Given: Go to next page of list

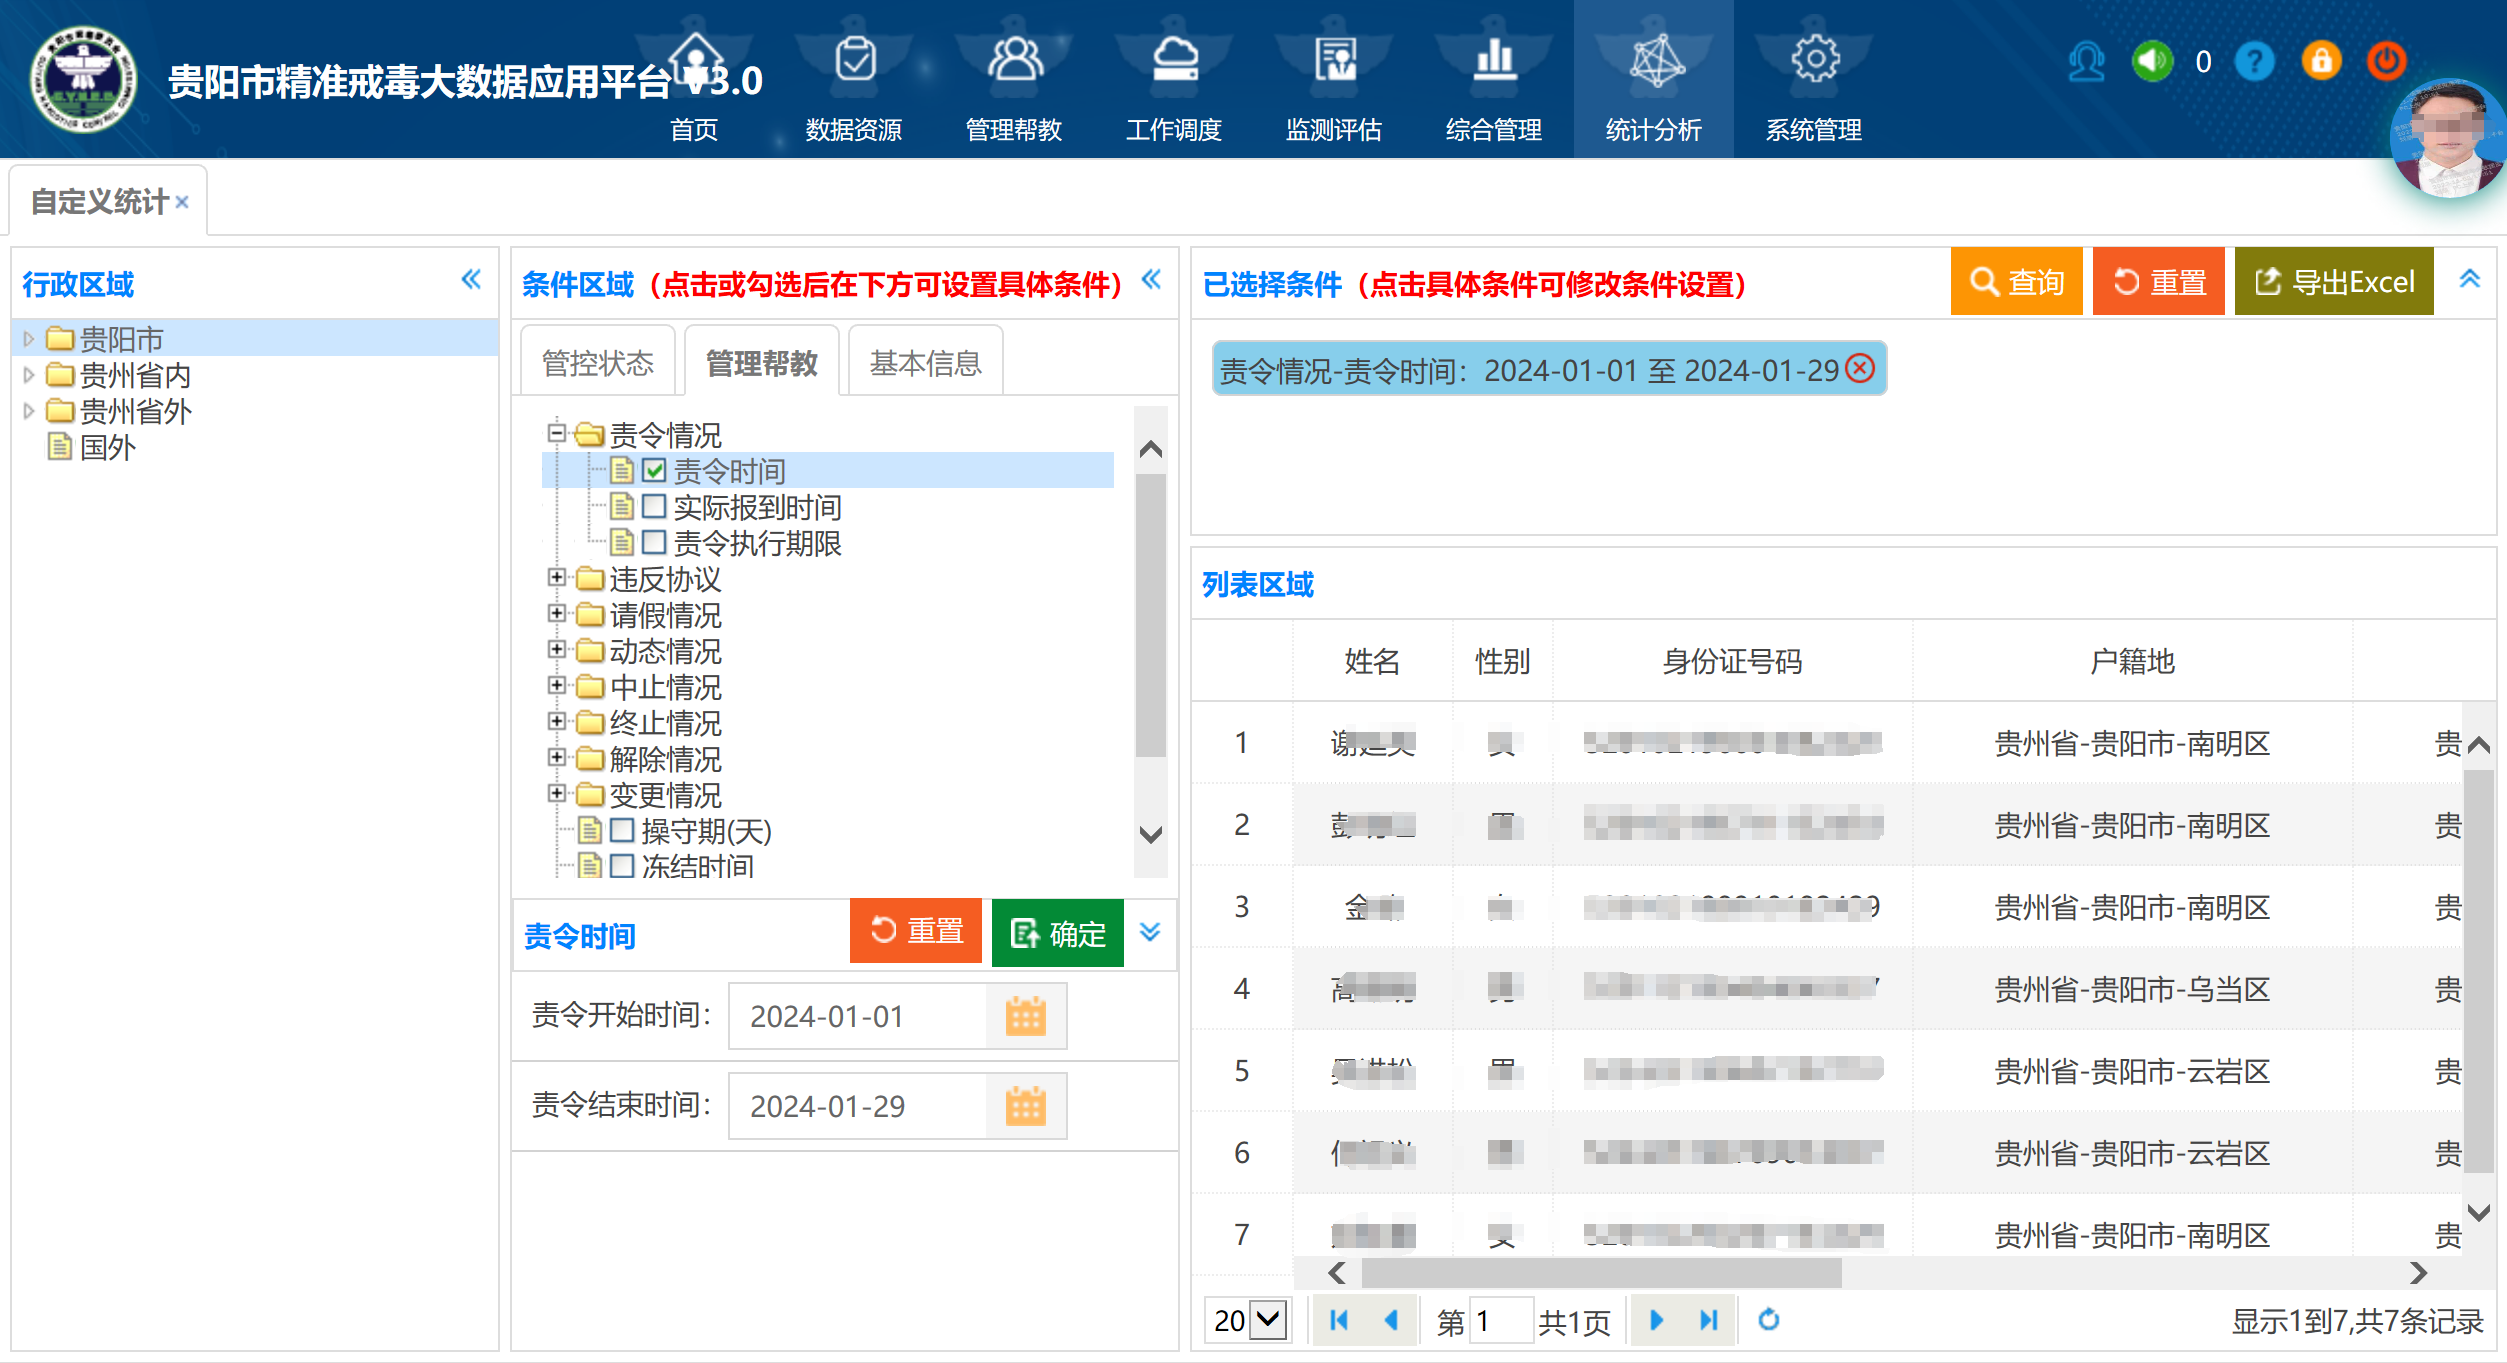Looking at the screenshot, I should (1656, 1320).
